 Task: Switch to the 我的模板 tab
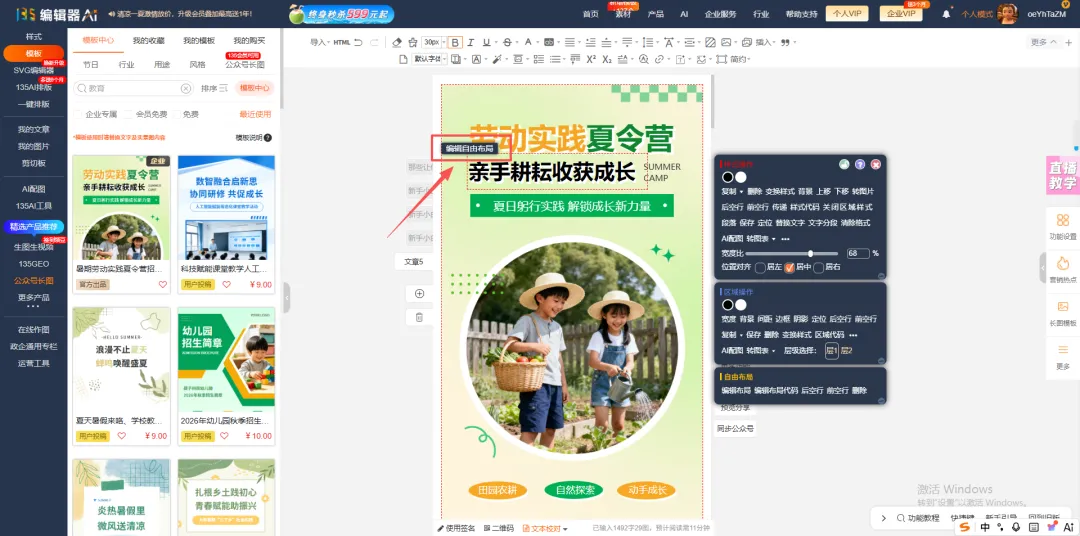point(198,41)
